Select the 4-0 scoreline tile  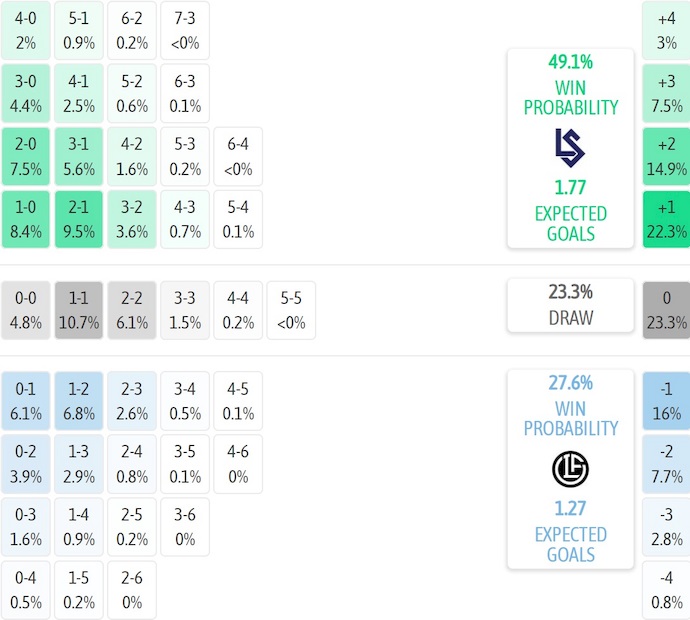27,29
